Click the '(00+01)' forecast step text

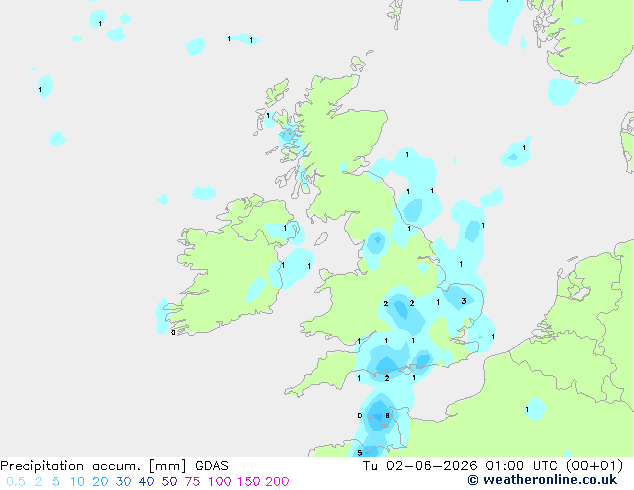[594, 466]
